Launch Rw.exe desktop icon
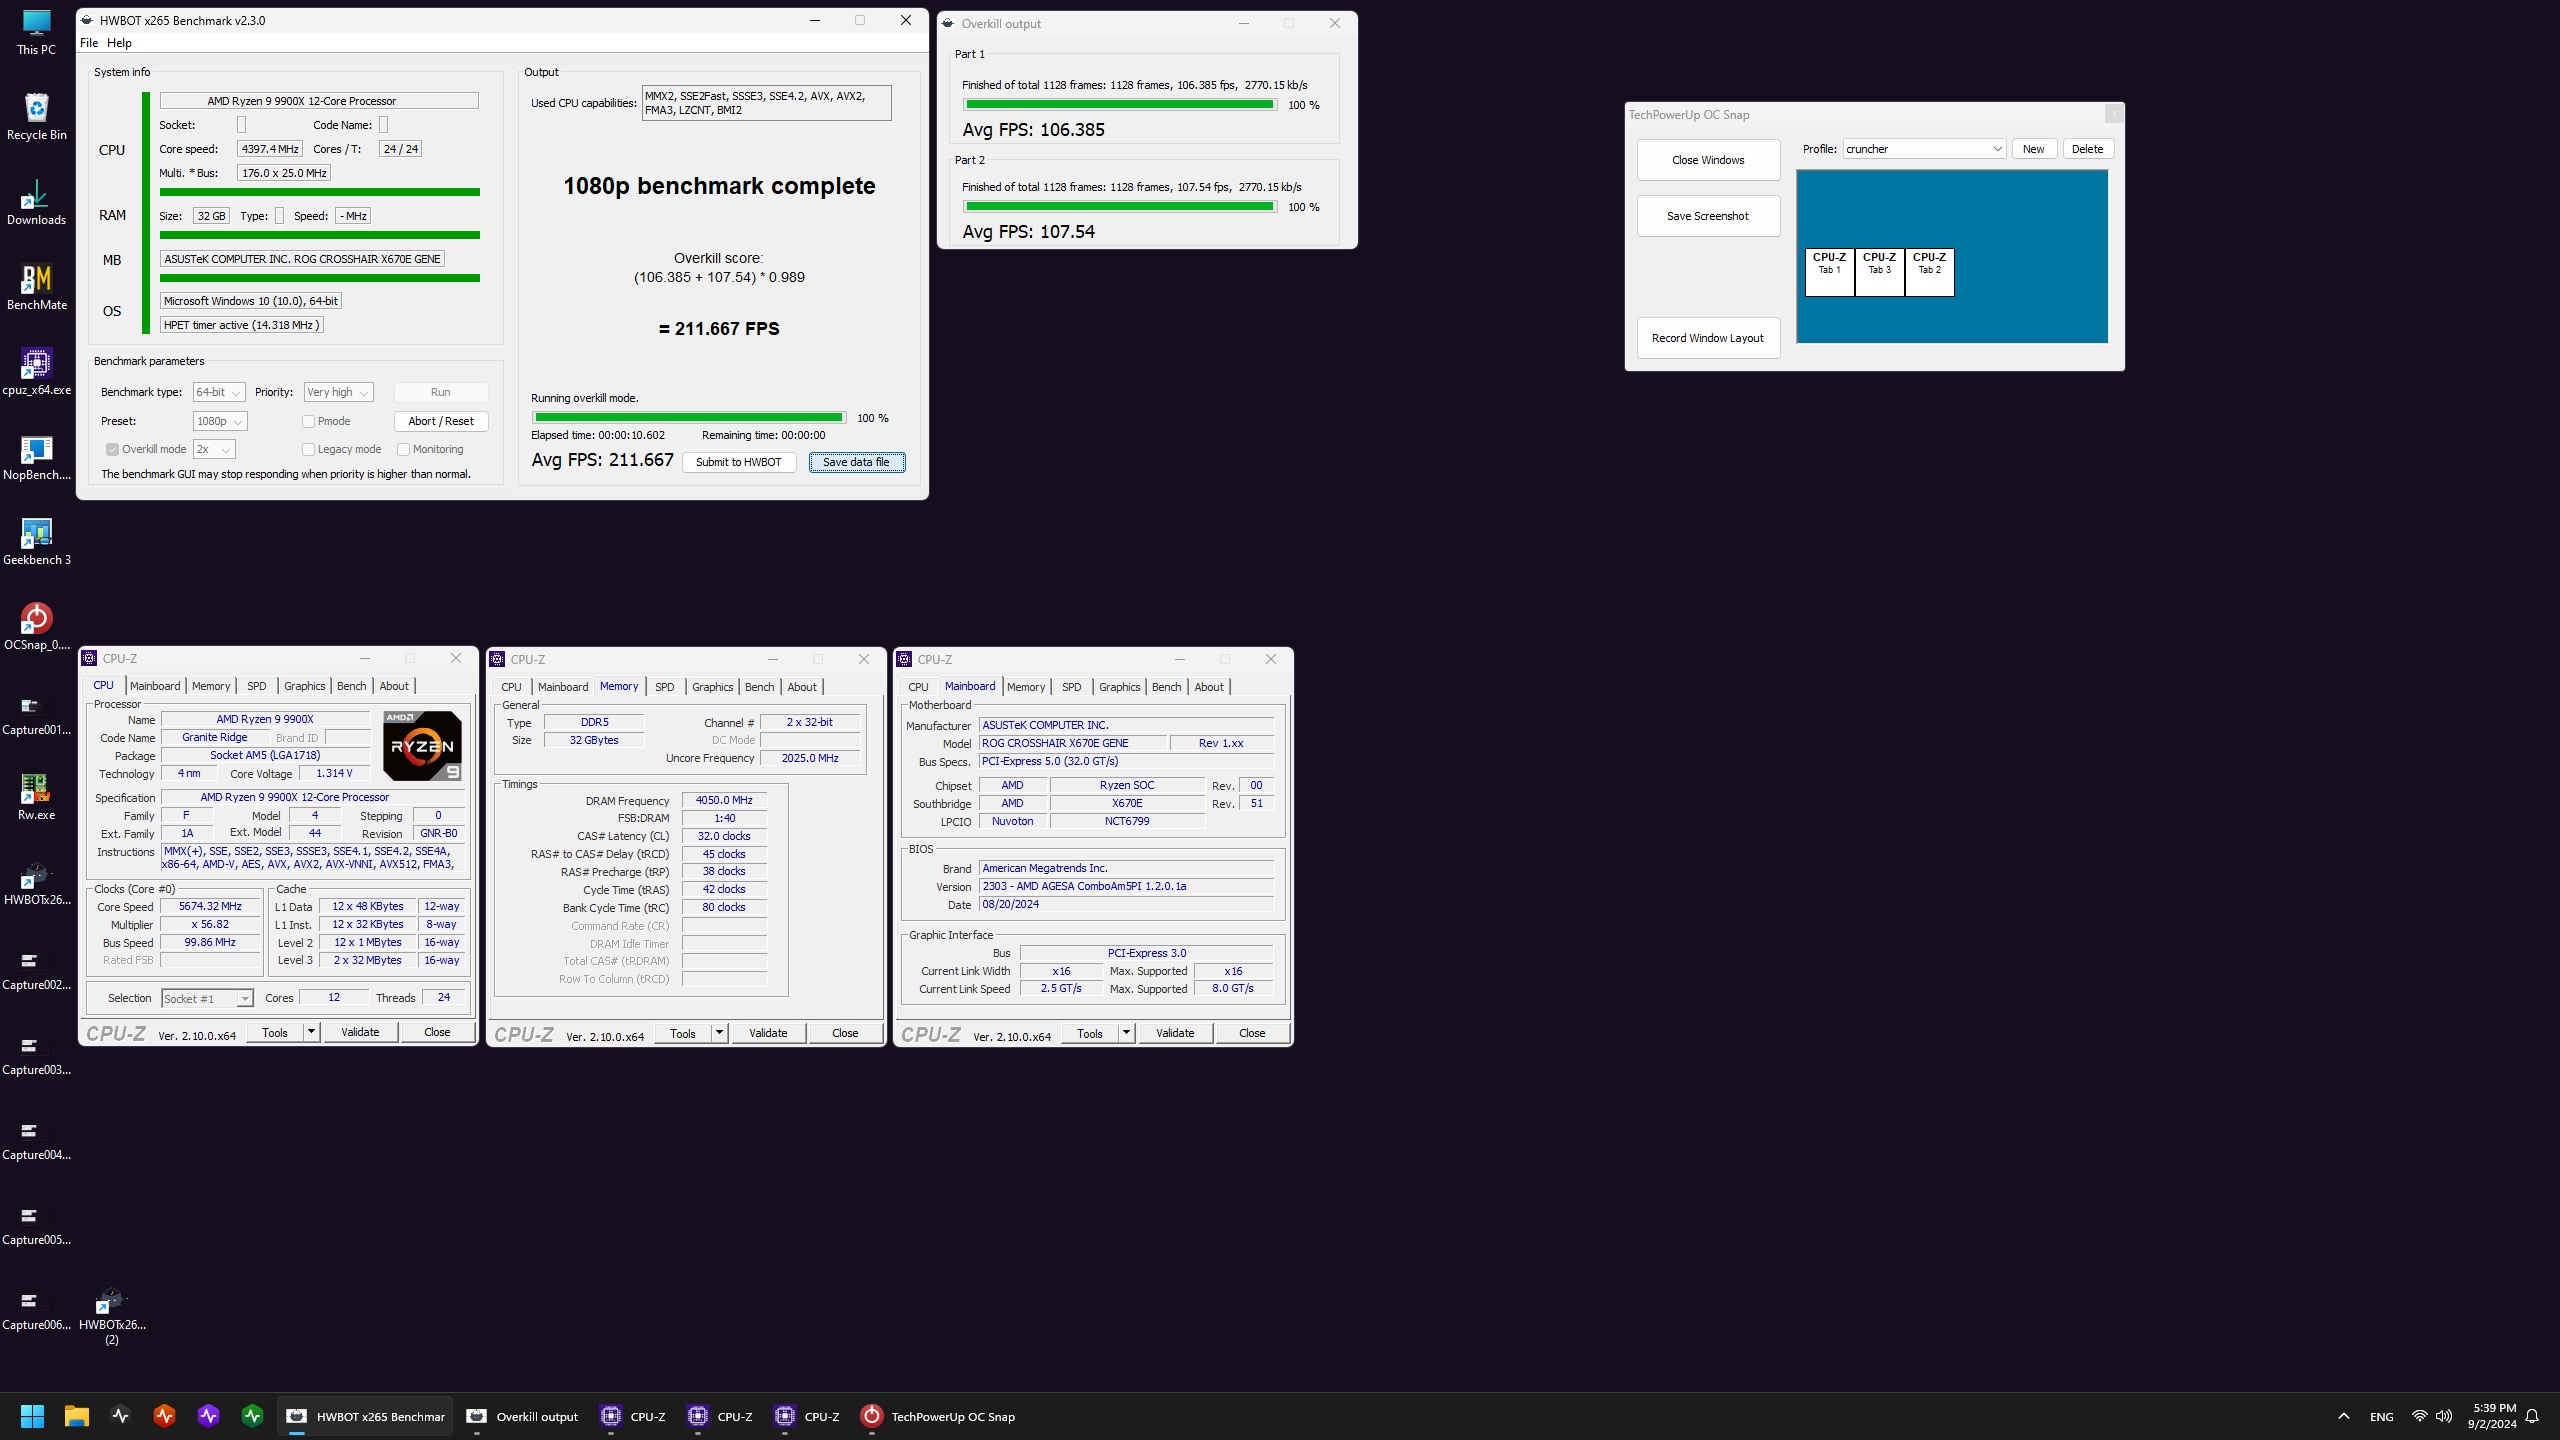Screen dimensions: 2560x1440 click(36, 797)
